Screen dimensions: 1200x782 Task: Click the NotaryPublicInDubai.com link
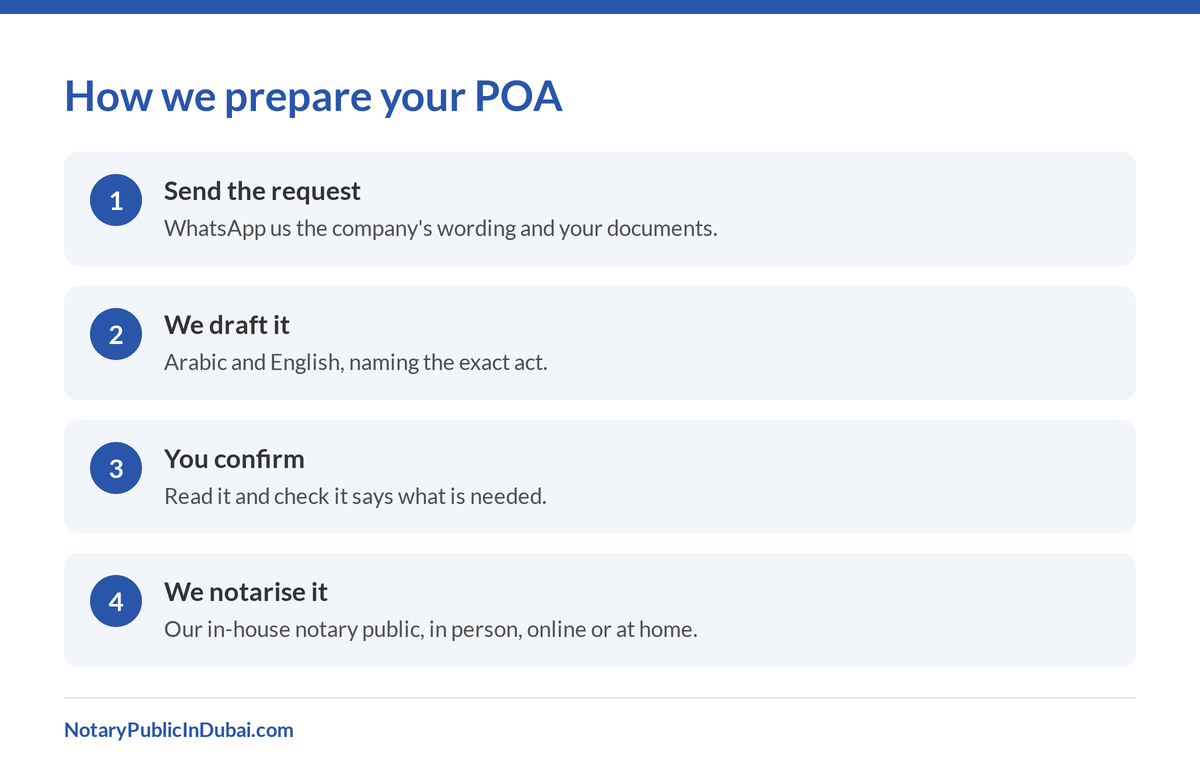[x=179, y=730]
